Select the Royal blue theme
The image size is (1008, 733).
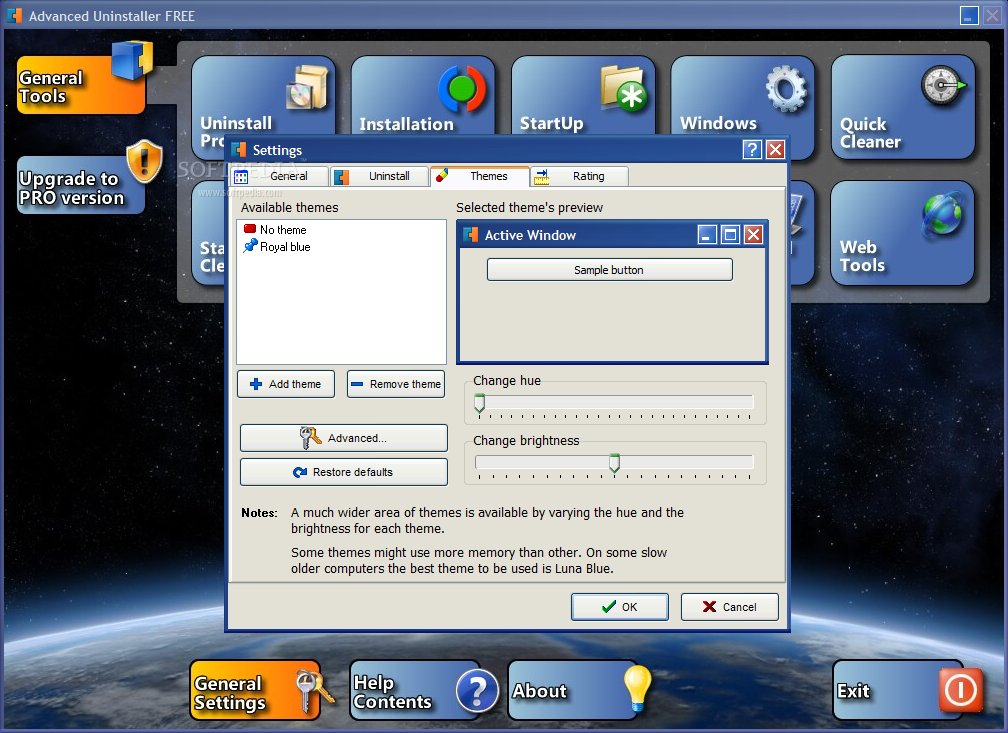pyautogui.click(x=277, y=247)
